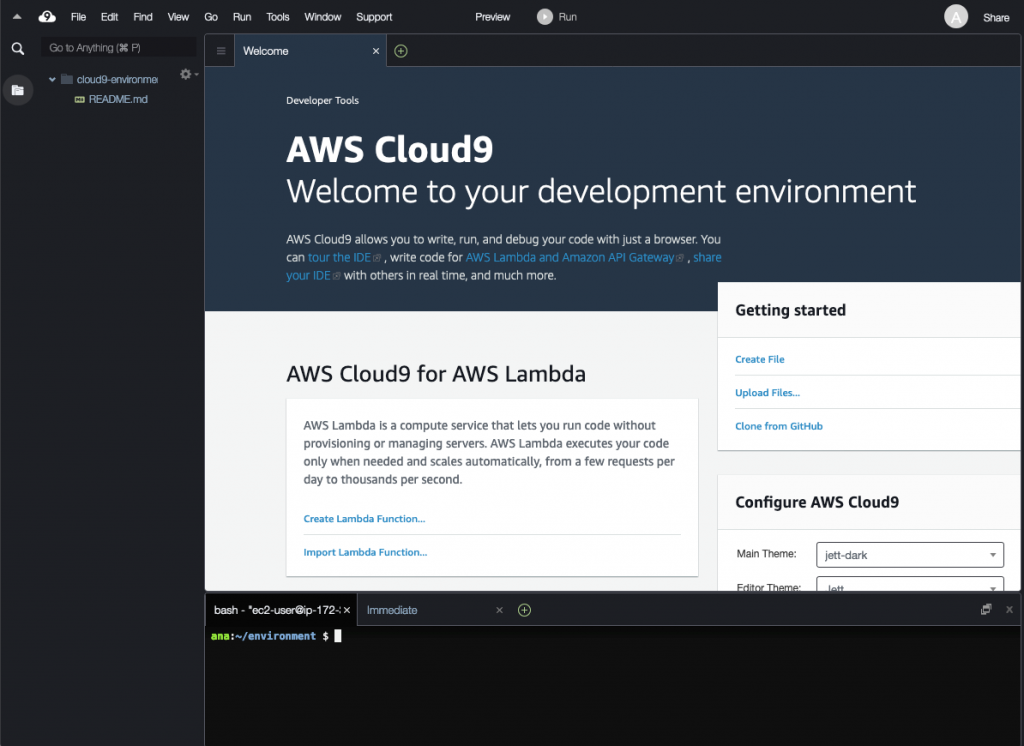This screenshot has width=1024, height=746.
Task: Open the editor pane tab list menu icon
Action: (221, 51)
